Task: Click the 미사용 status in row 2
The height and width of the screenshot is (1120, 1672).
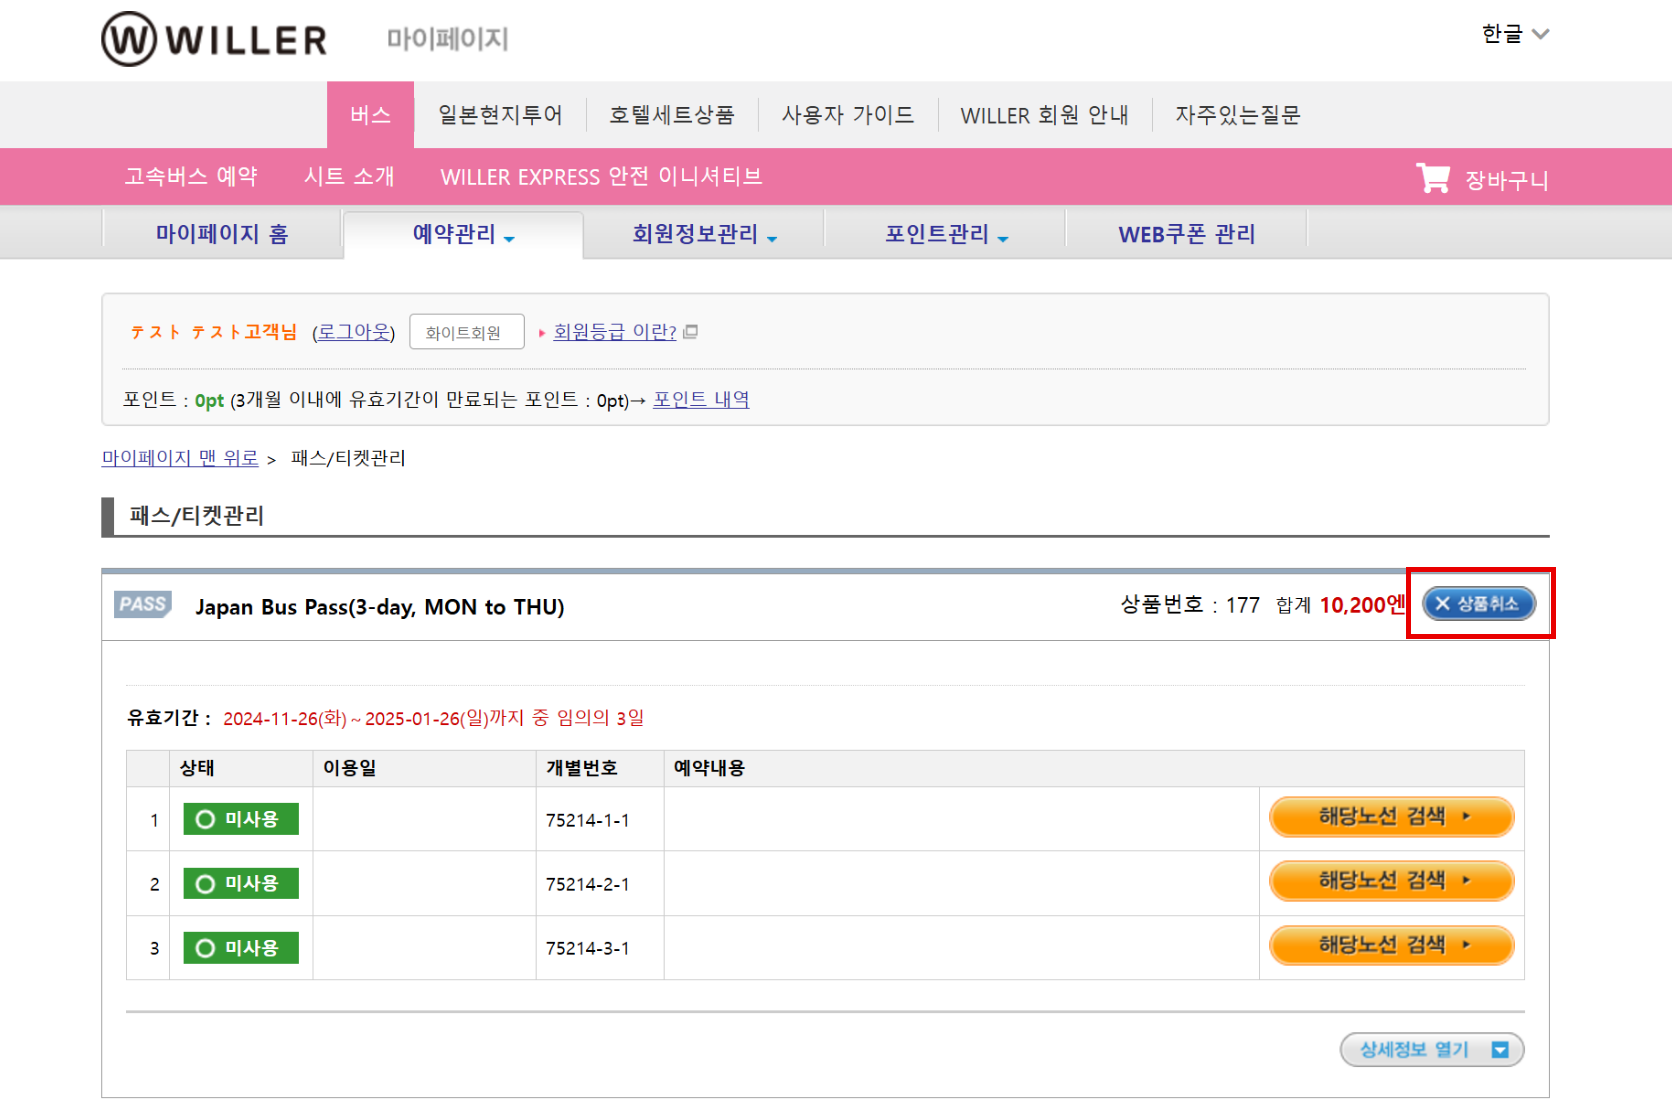Action: point(241,883)
